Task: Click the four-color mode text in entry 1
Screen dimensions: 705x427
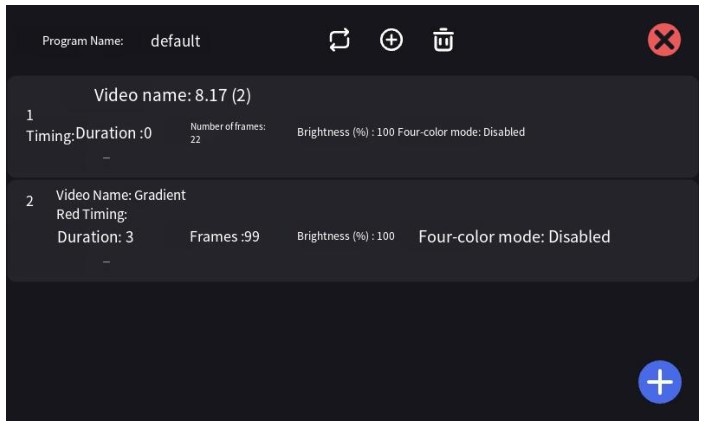Action: [461, 132]
